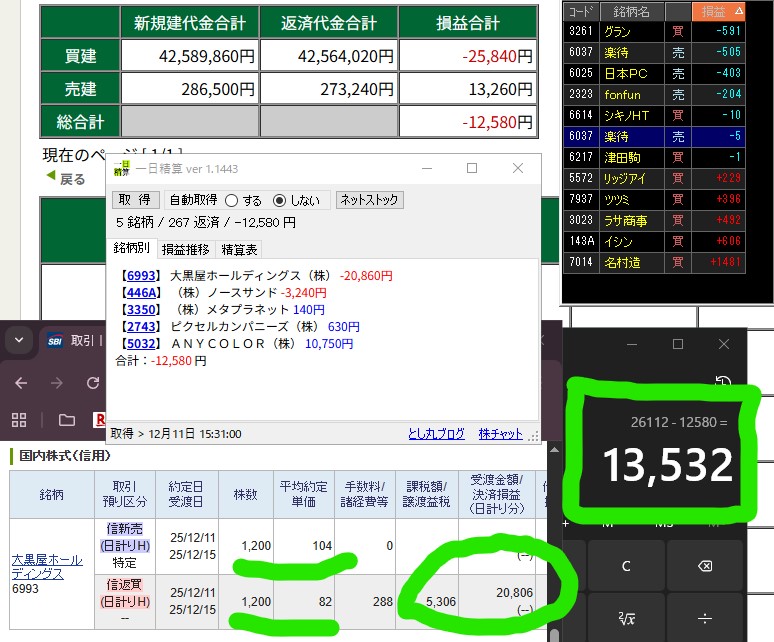774x642 pixels.
Task: Open the 6993 stock code link
Action: 138,276
